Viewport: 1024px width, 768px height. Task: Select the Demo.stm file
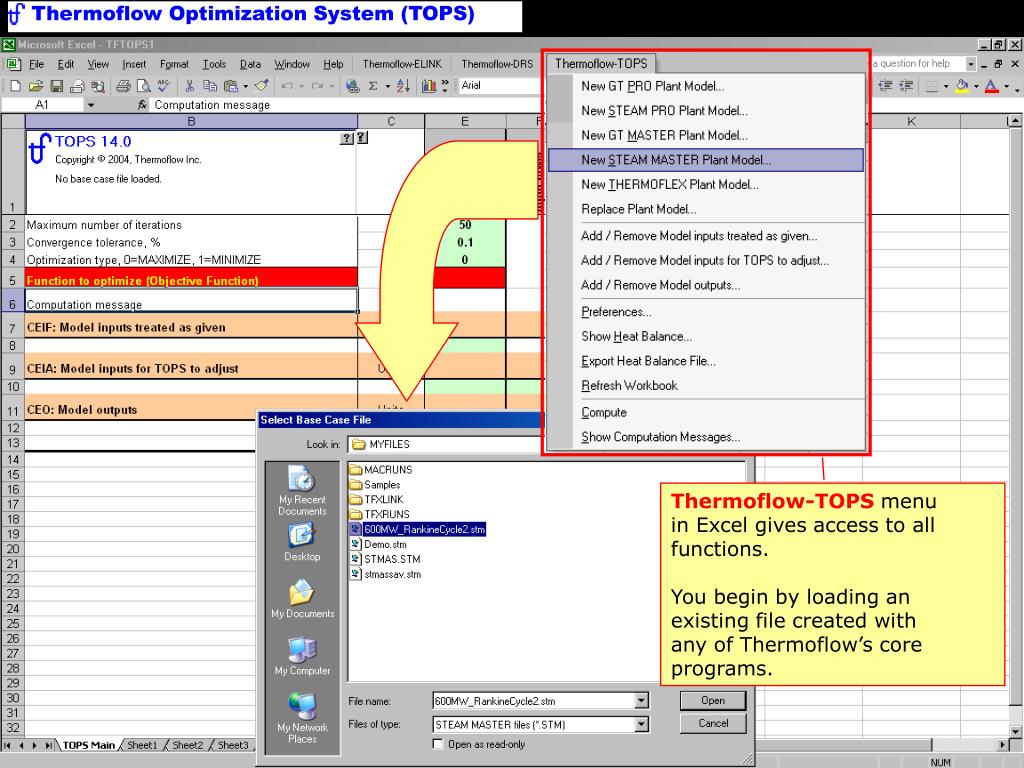point(379,544)
